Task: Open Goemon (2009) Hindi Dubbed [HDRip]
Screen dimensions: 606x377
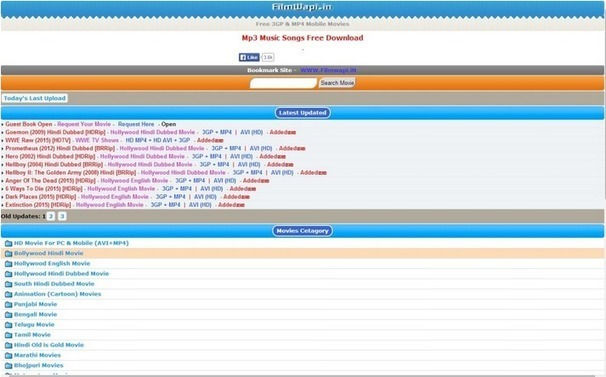Action: pos(55,132)
